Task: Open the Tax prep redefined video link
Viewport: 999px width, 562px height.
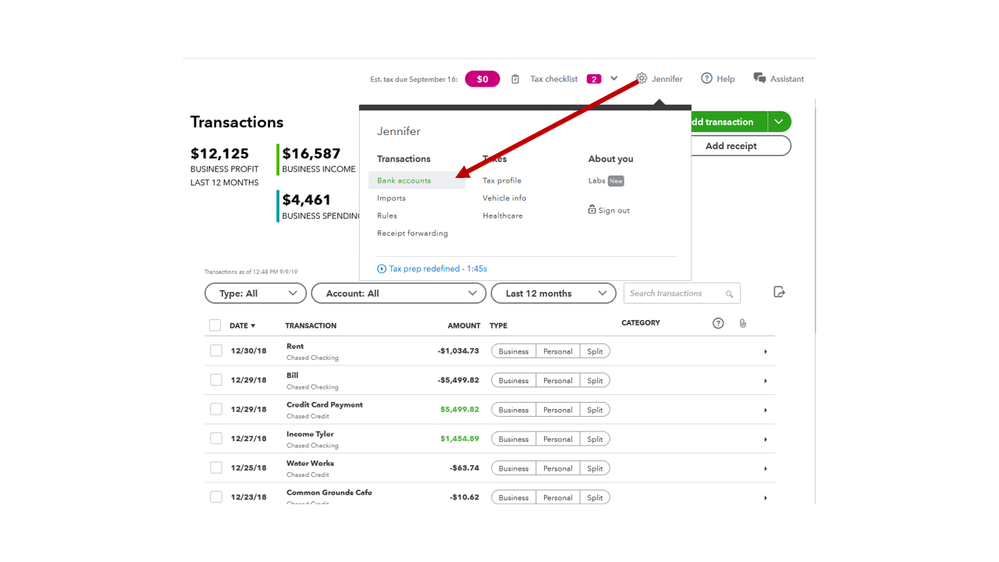Action: pos(438,269)
